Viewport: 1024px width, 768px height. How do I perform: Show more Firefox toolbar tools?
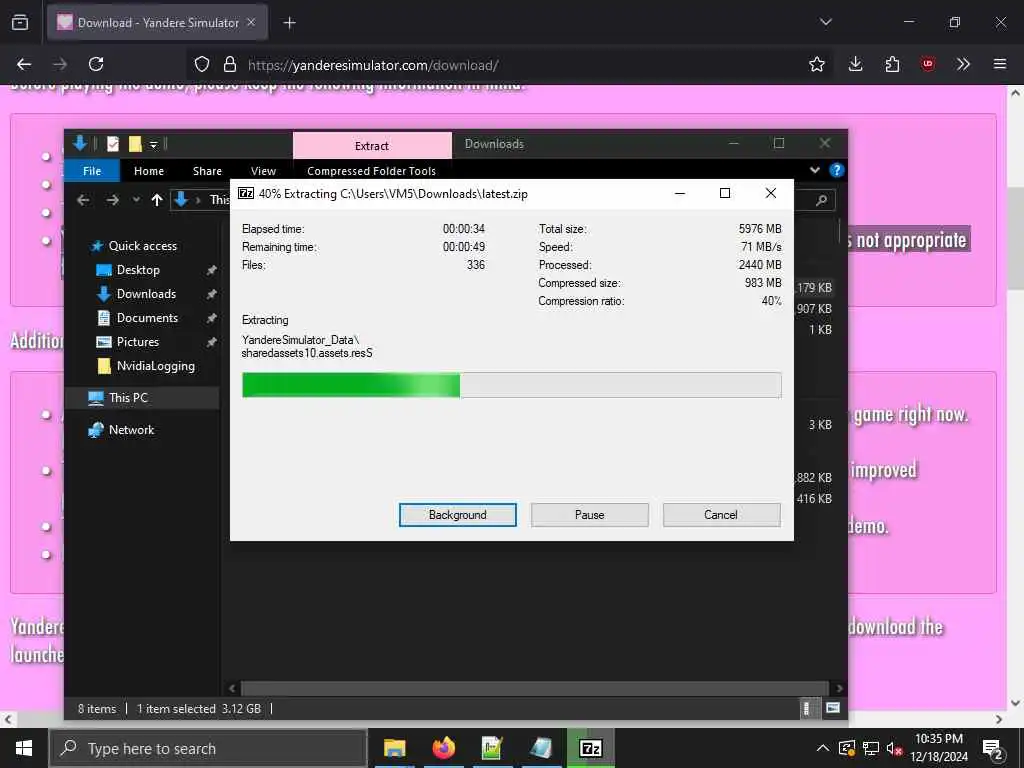(963, 64)
